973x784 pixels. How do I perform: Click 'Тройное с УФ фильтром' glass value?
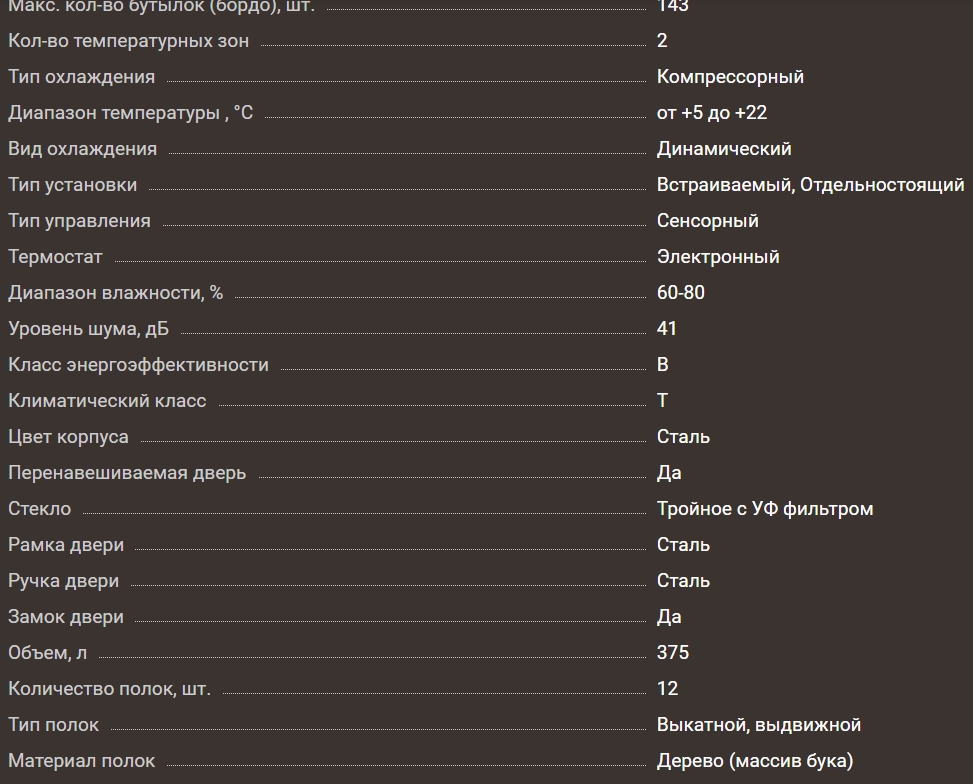(x=764, y=509)
